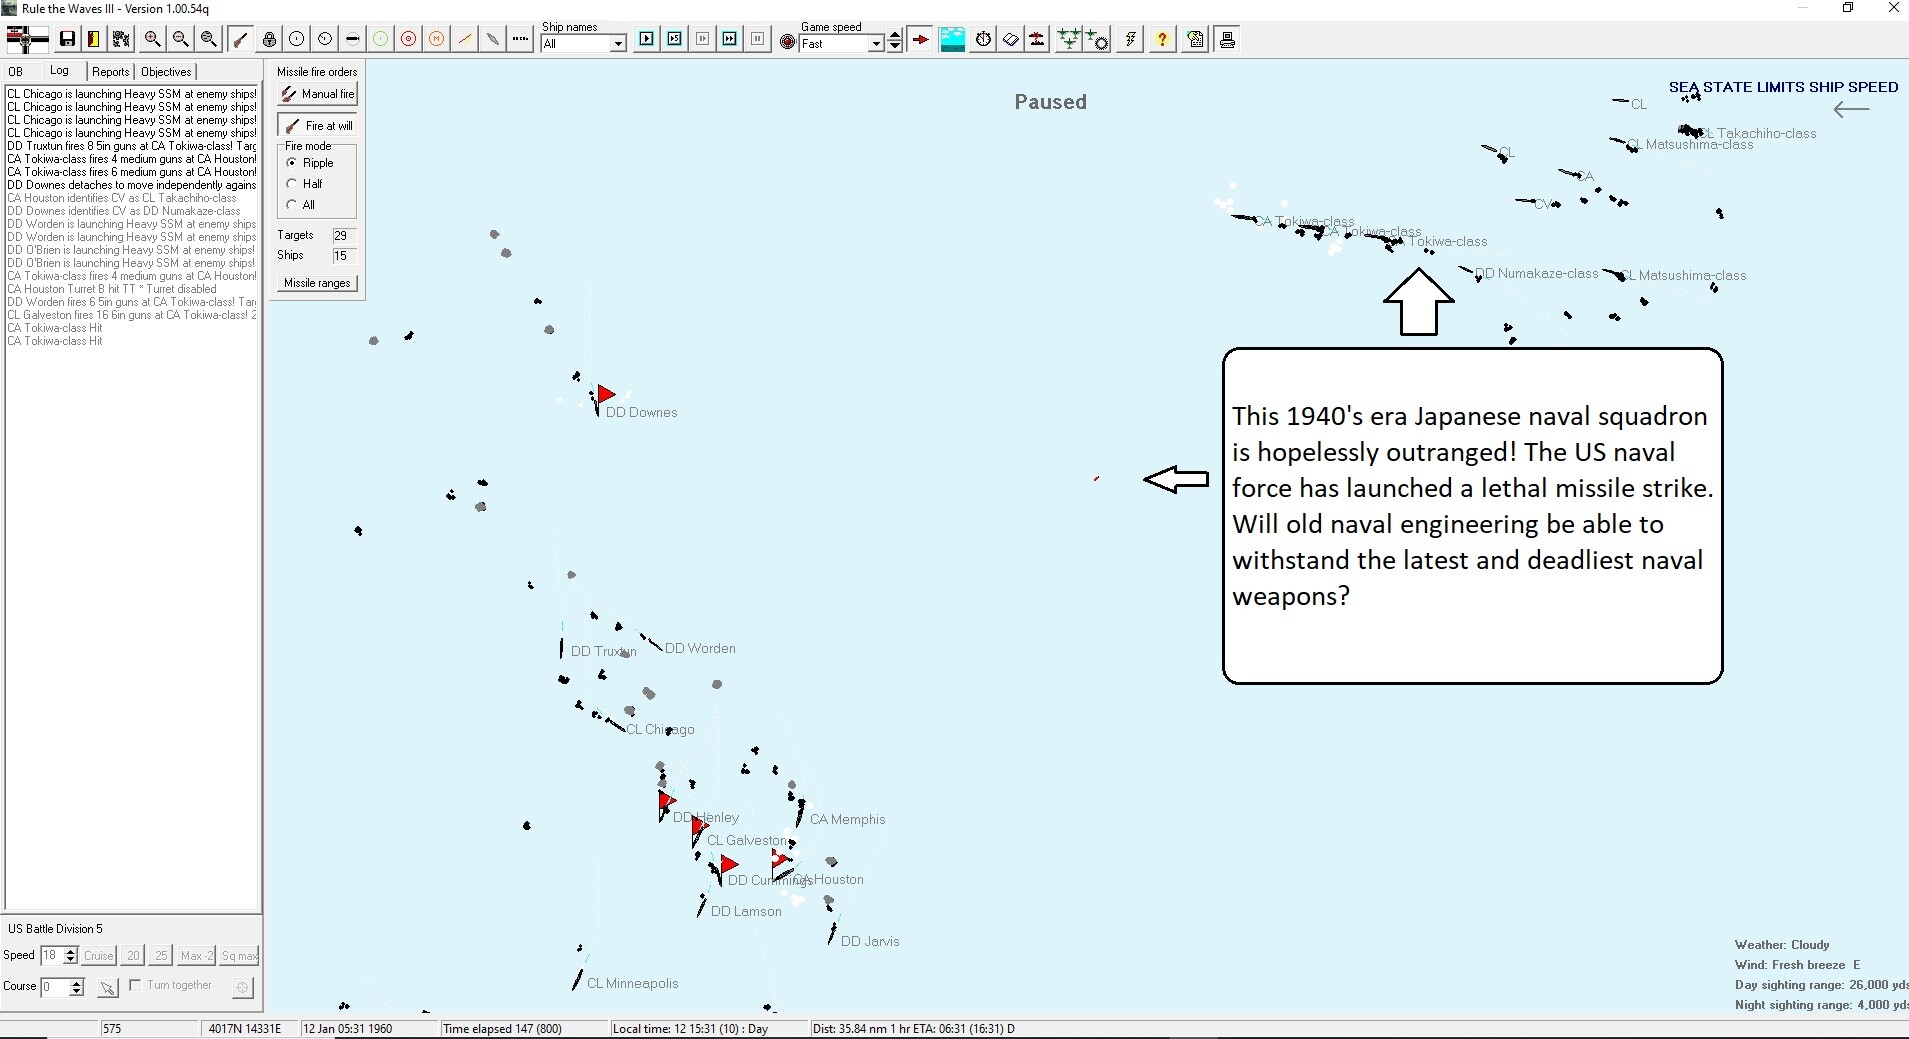Switch to the Reports tab
Image resolution: width=1909 pixels, height=1039 pixels.
110,71
